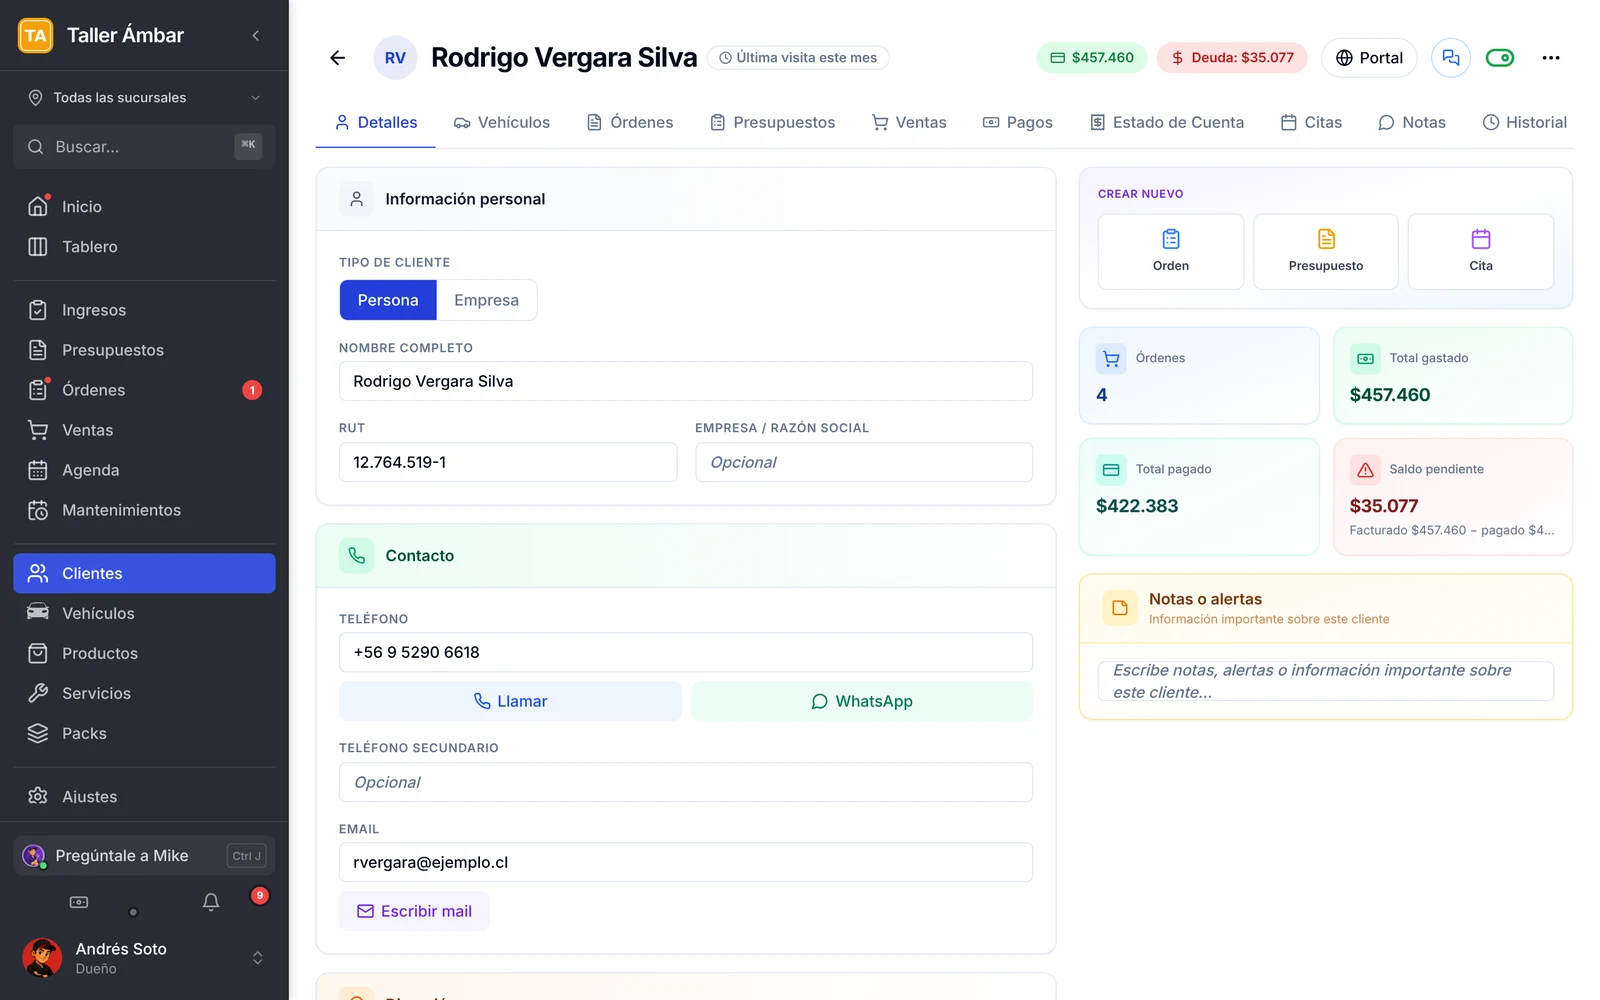Viewport: 1600px width, 1000px height.
Task: Click the cash register icon at sidebar bottom
Action: coord(79,902)
